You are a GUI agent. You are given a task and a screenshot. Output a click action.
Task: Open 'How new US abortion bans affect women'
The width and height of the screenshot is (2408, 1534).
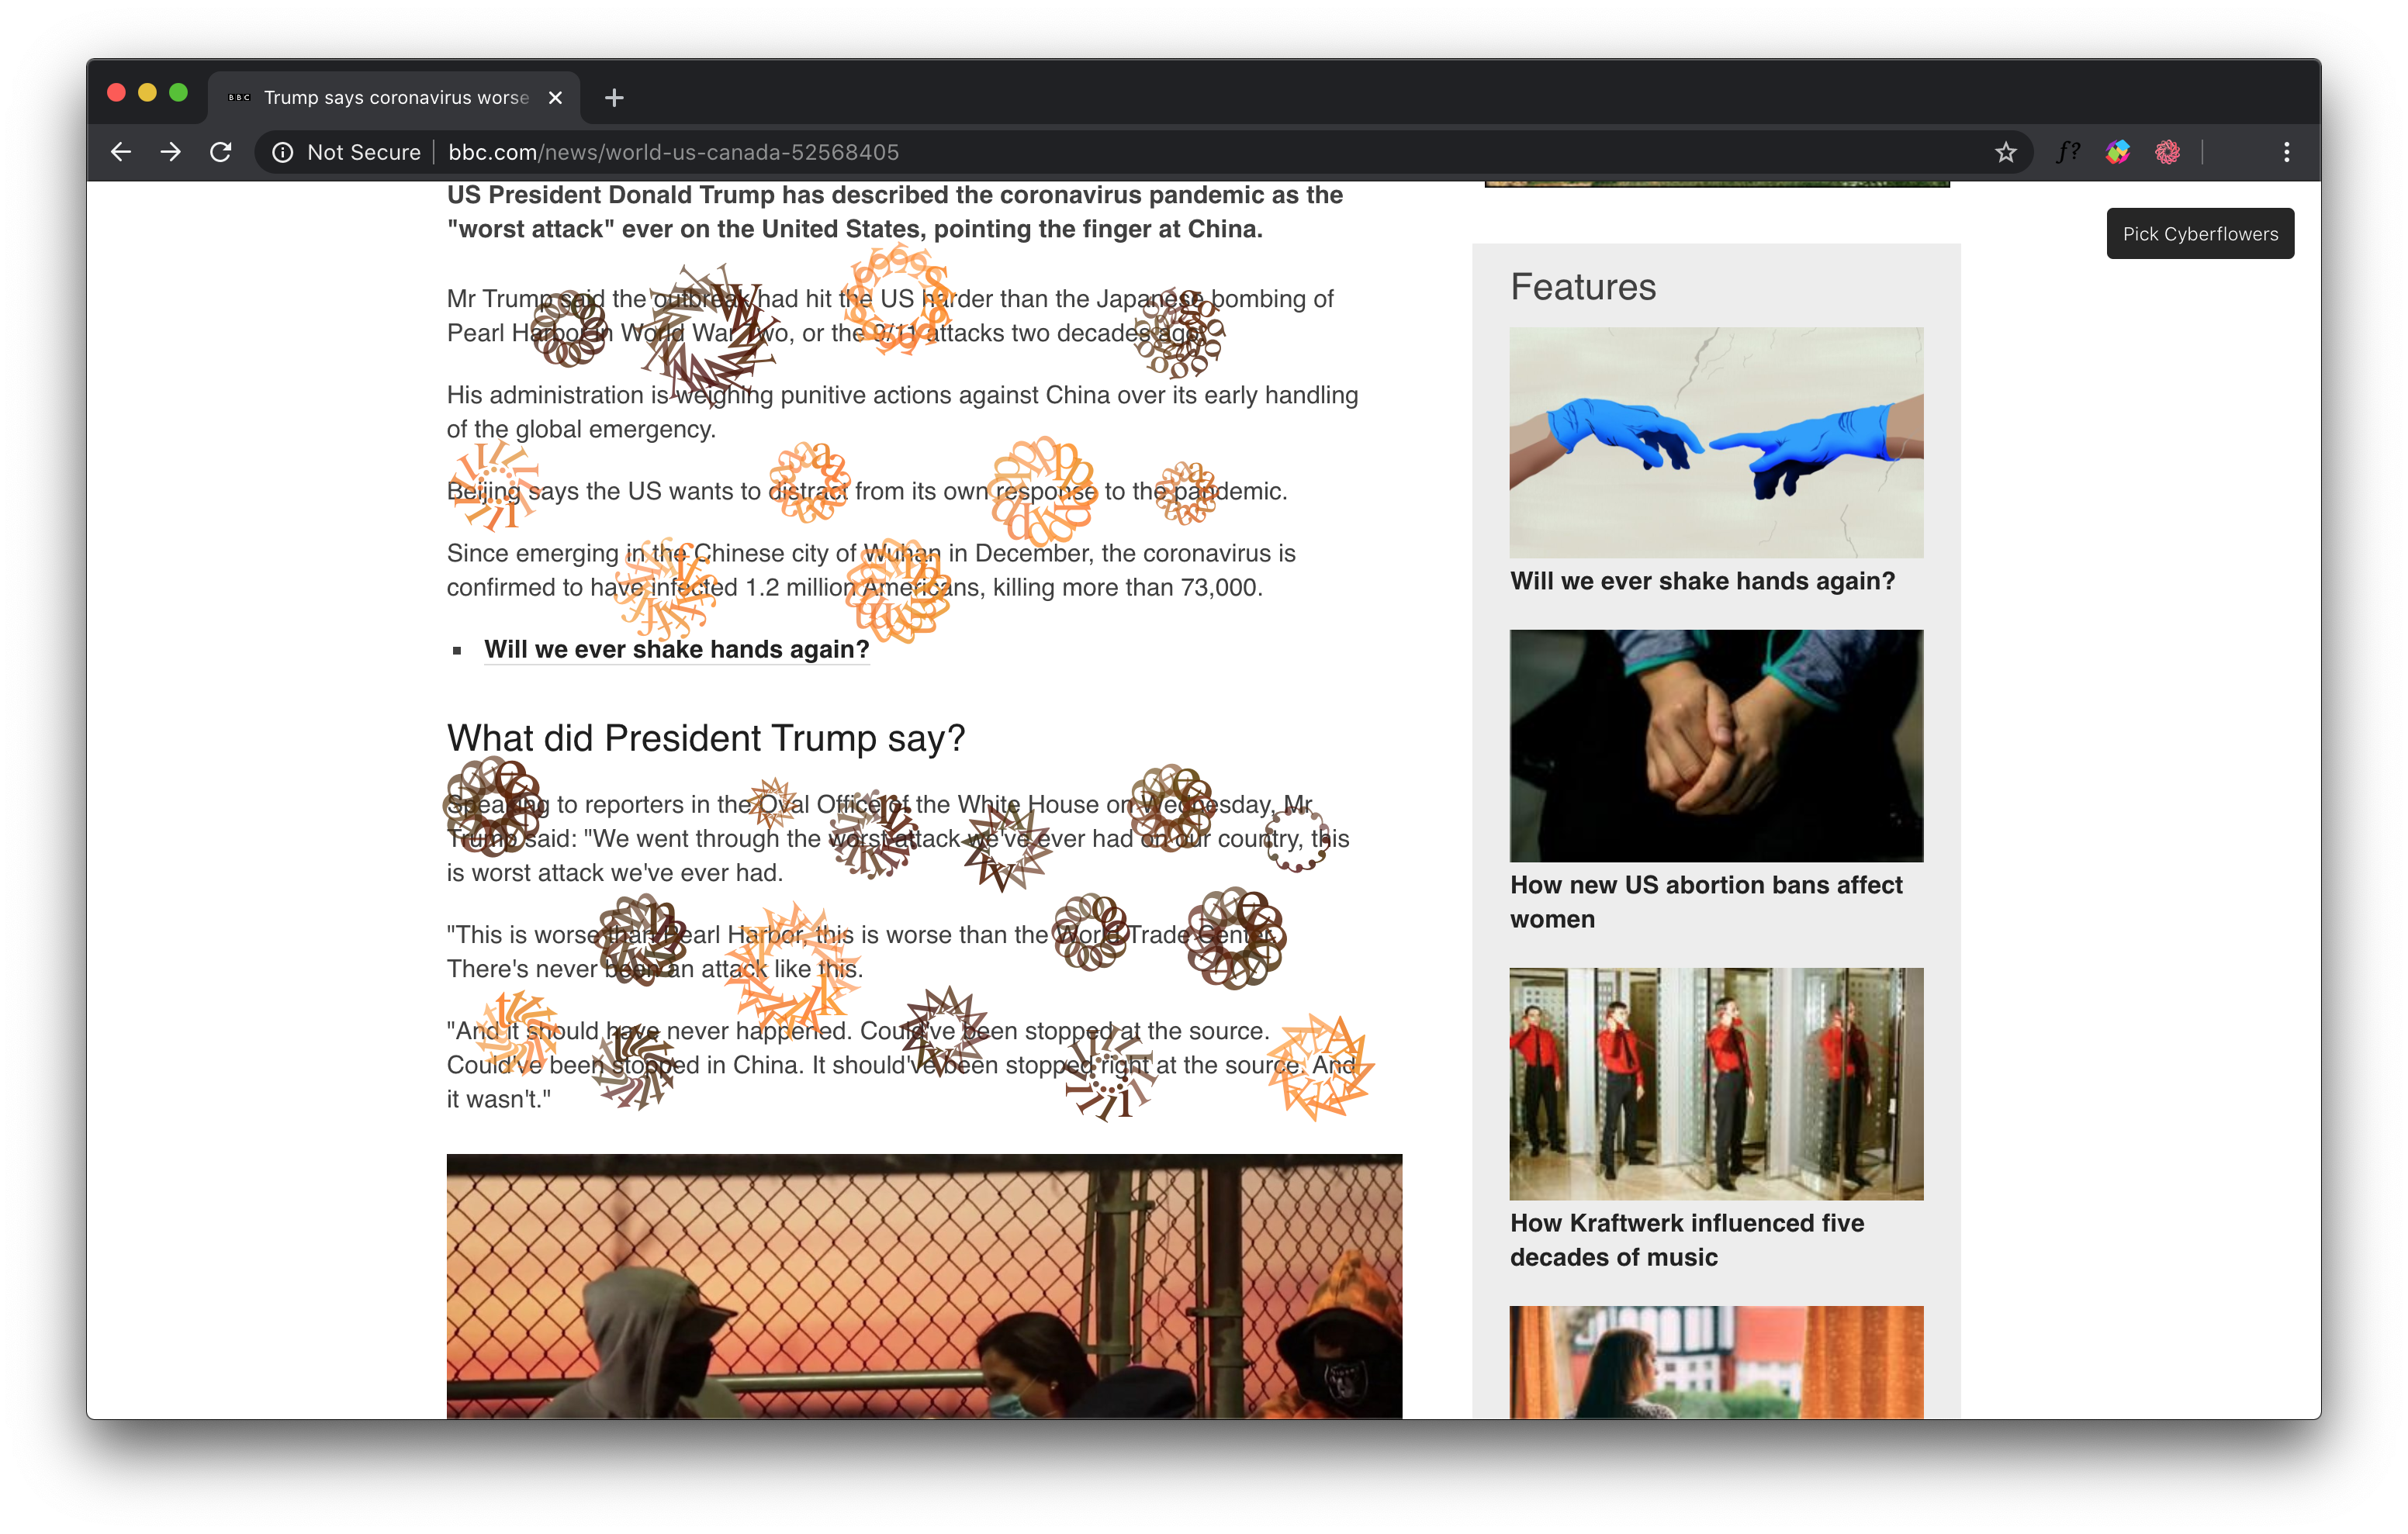point(1706,901)
